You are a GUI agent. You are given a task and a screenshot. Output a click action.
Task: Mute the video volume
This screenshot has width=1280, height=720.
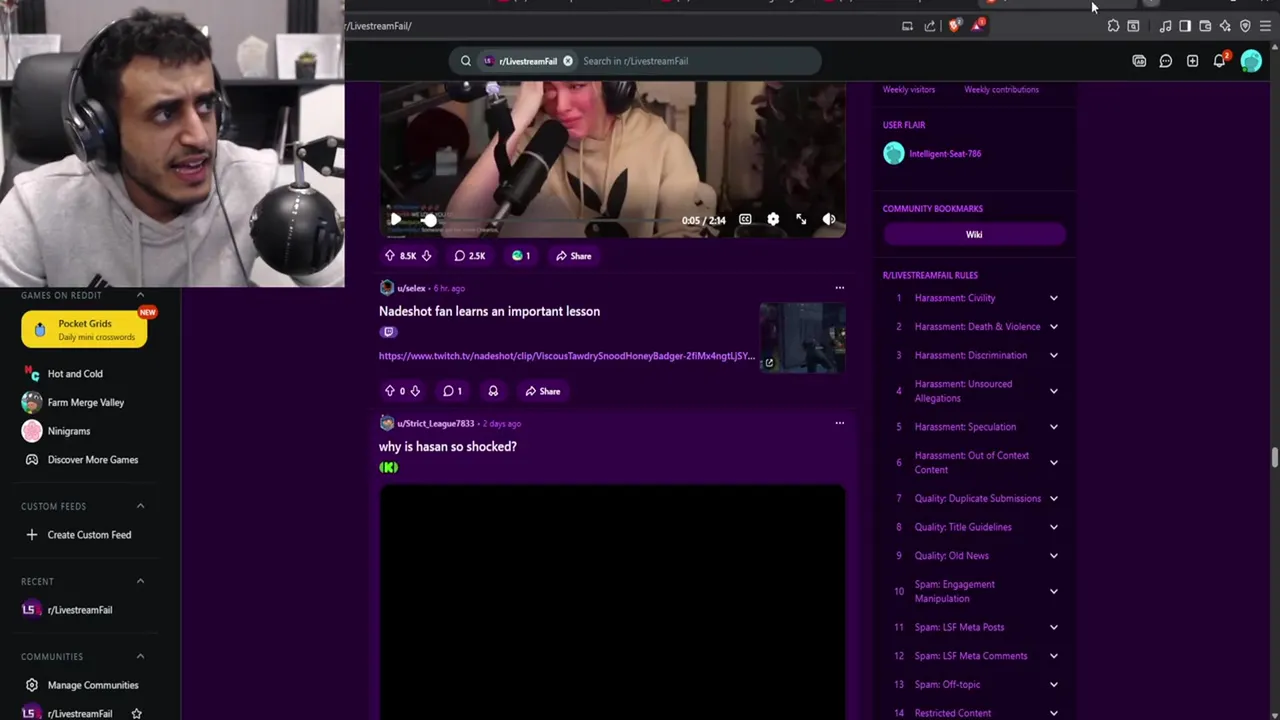[829, 219]
